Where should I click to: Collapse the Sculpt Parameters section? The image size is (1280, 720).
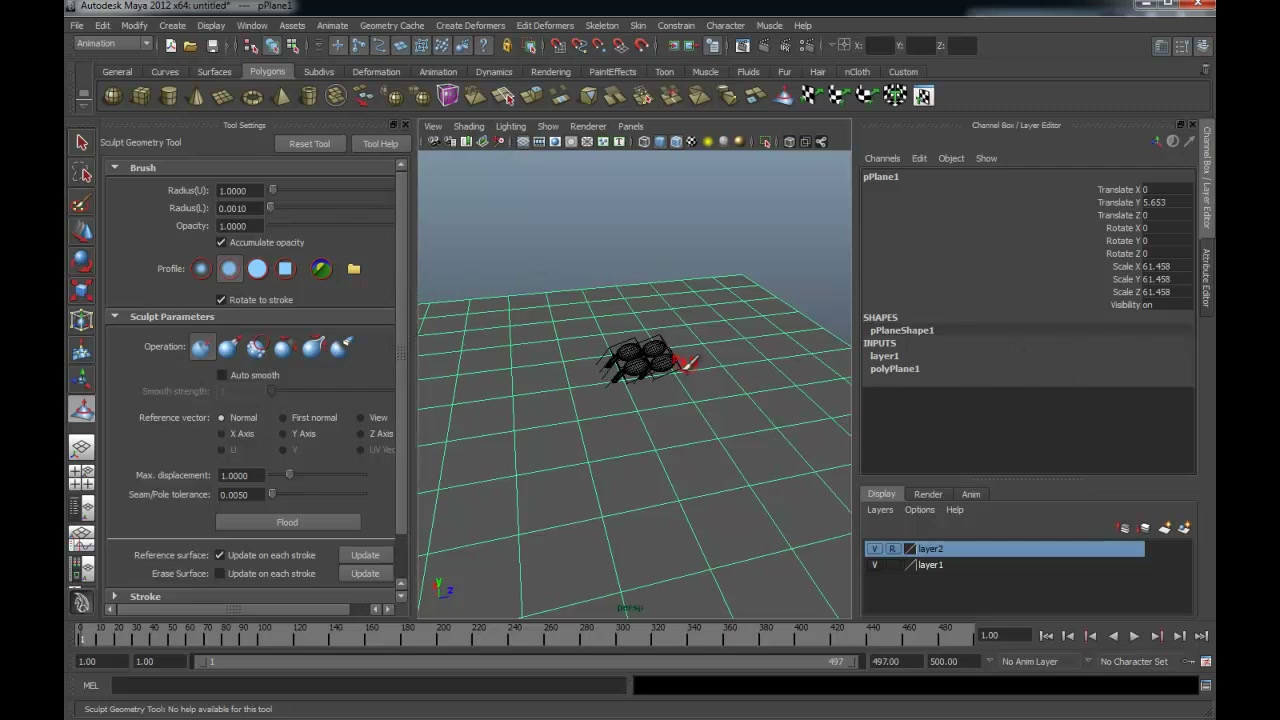point(115,317)
